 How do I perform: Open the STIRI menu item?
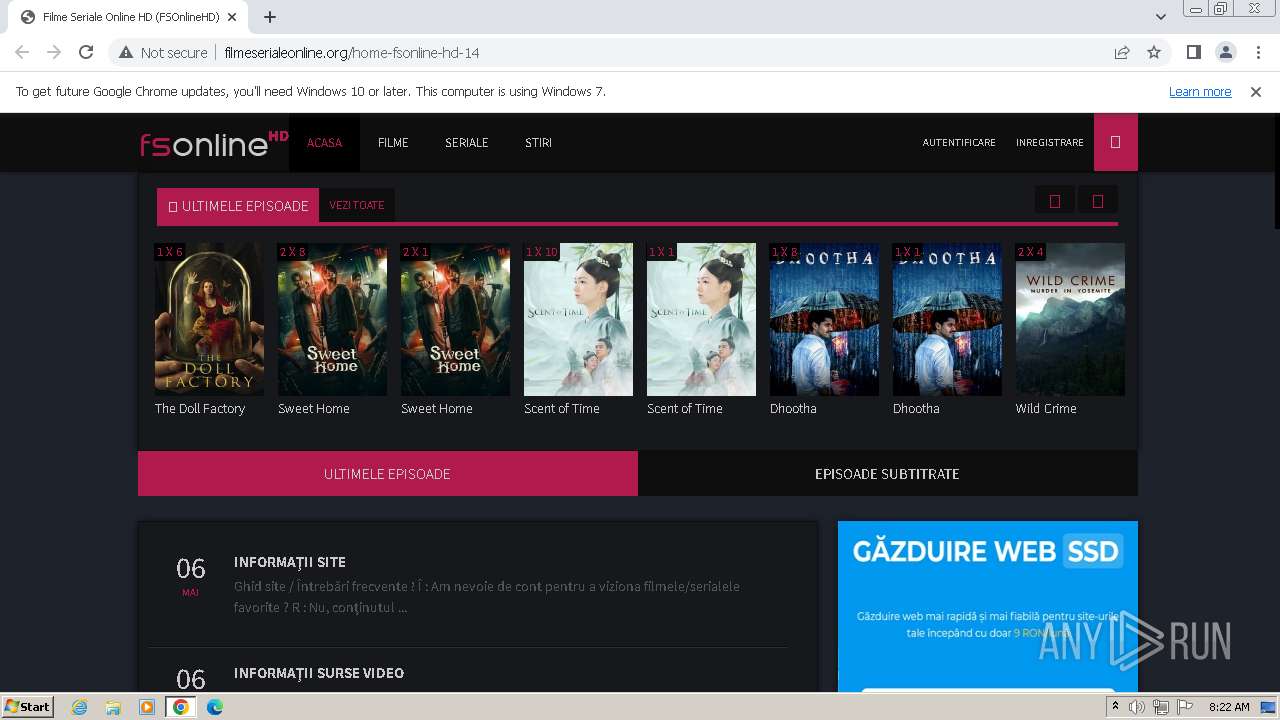538,142
